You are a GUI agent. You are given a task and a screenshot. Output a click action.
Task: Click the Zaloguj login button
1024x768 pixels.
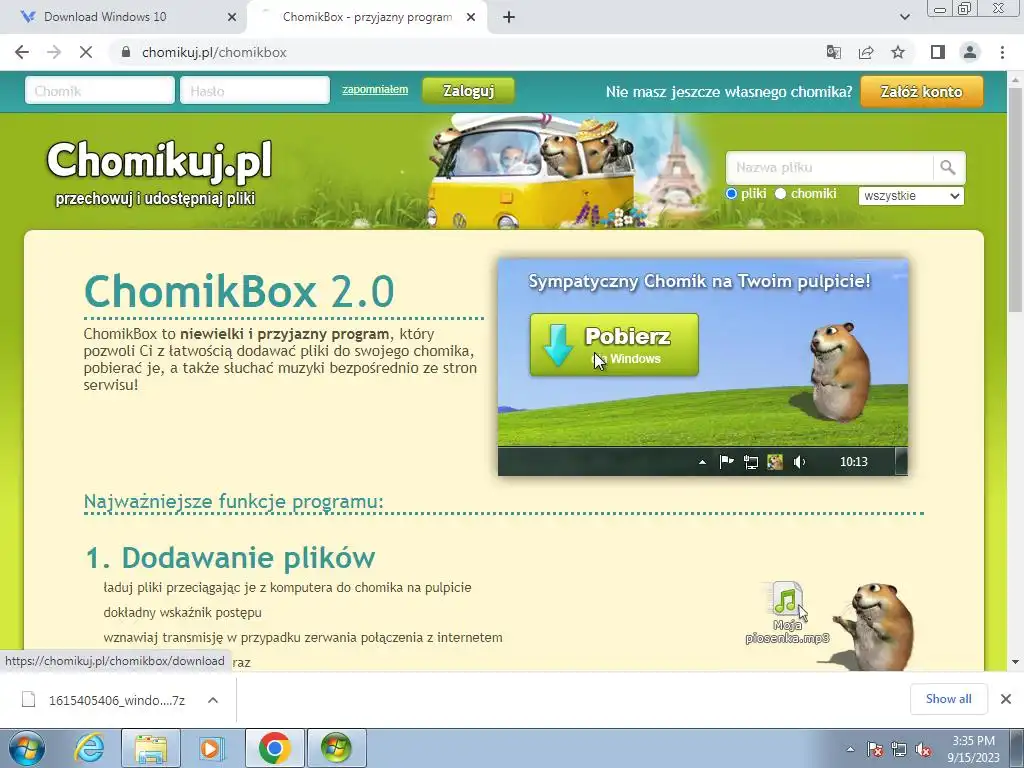click(x=468, y=91)
